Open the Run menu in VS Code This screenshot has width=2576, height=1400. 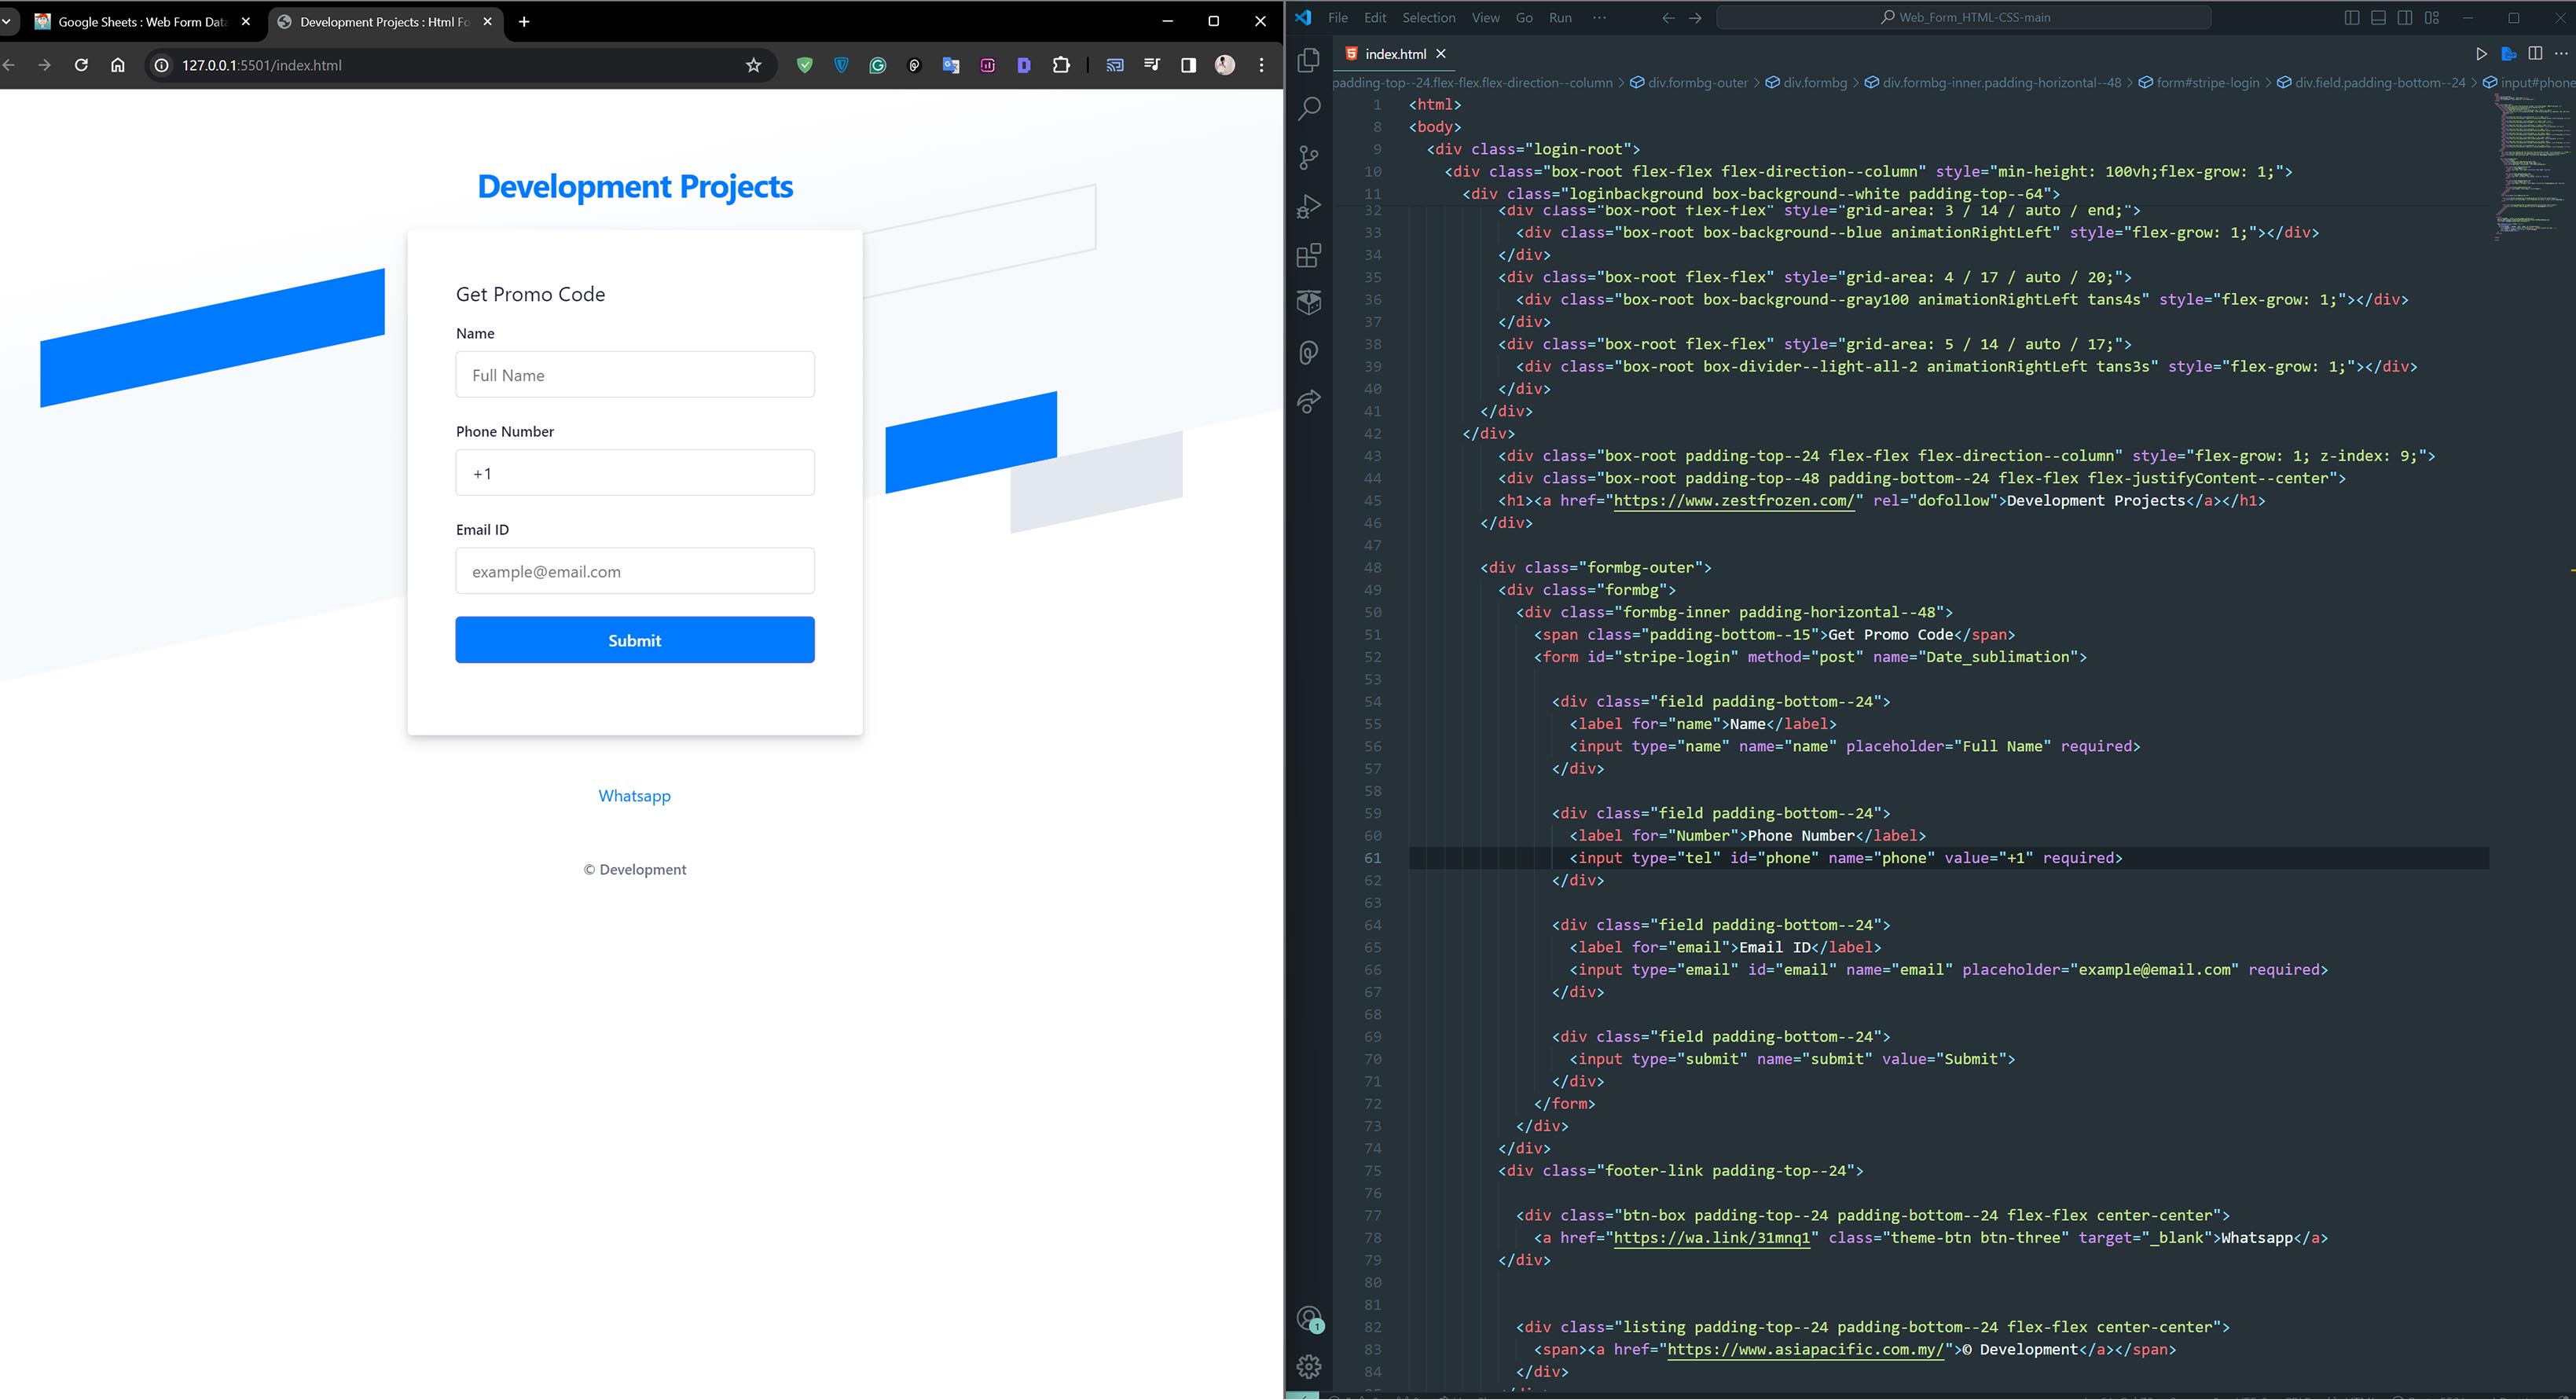[x=1560, y=17]
